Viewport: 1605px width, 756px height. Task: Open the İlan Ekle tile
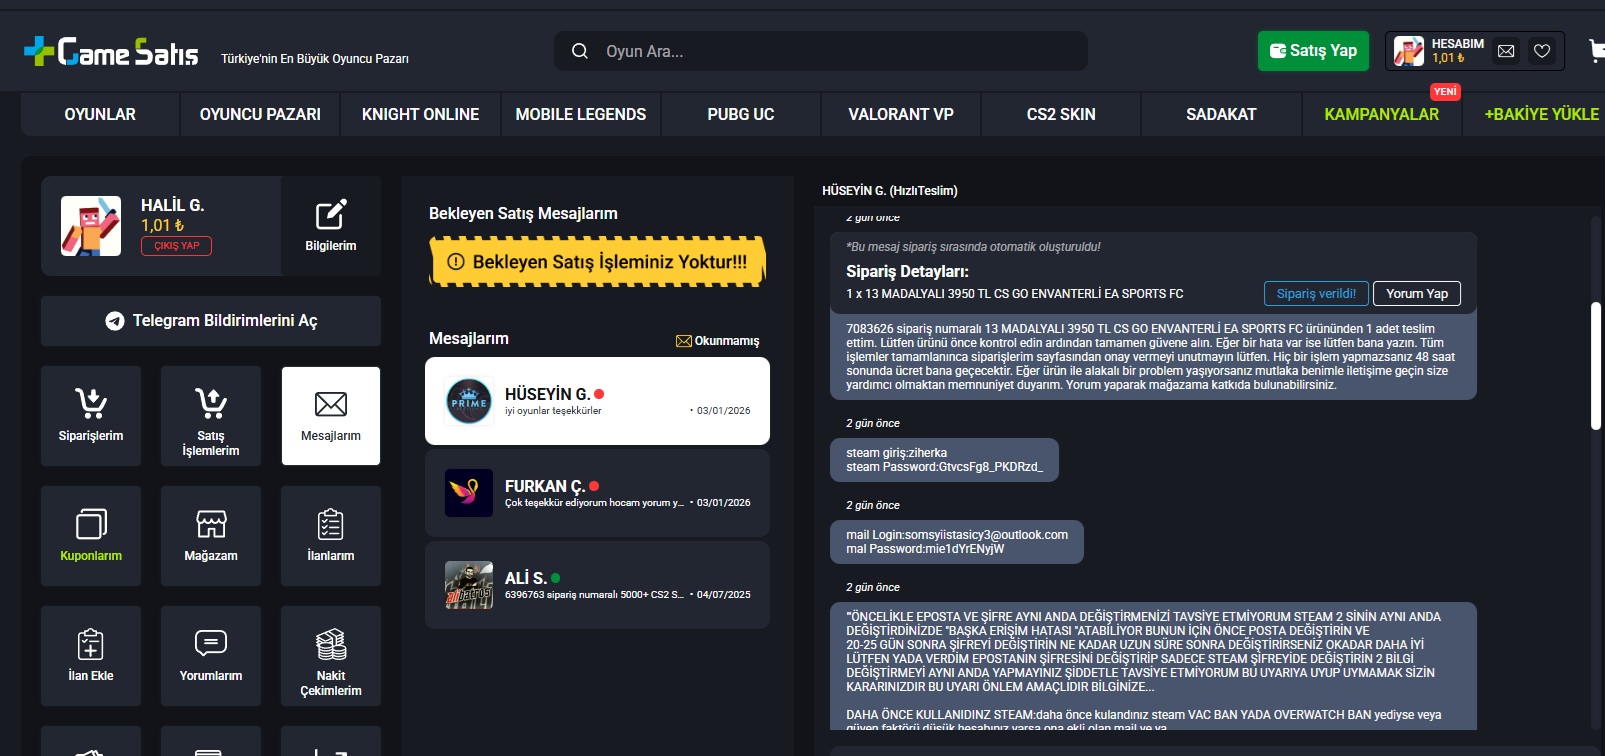(x=91, y=656)
